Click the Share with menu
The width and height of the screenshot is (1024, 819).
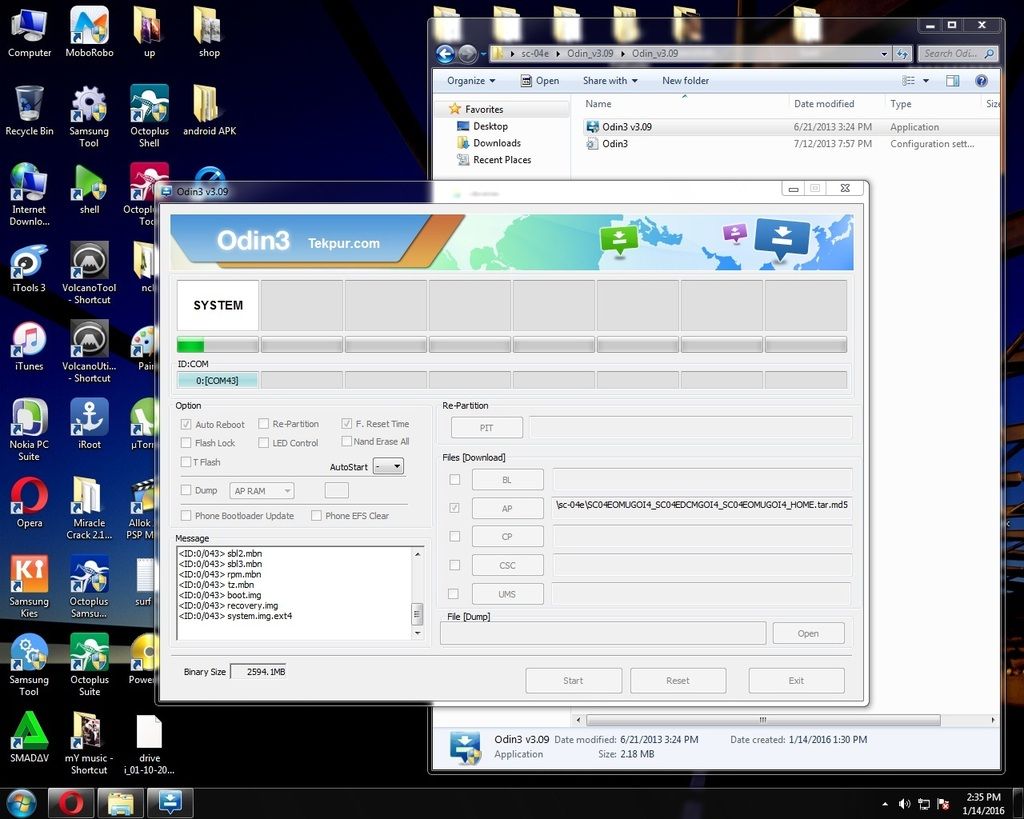coord(610,81)
